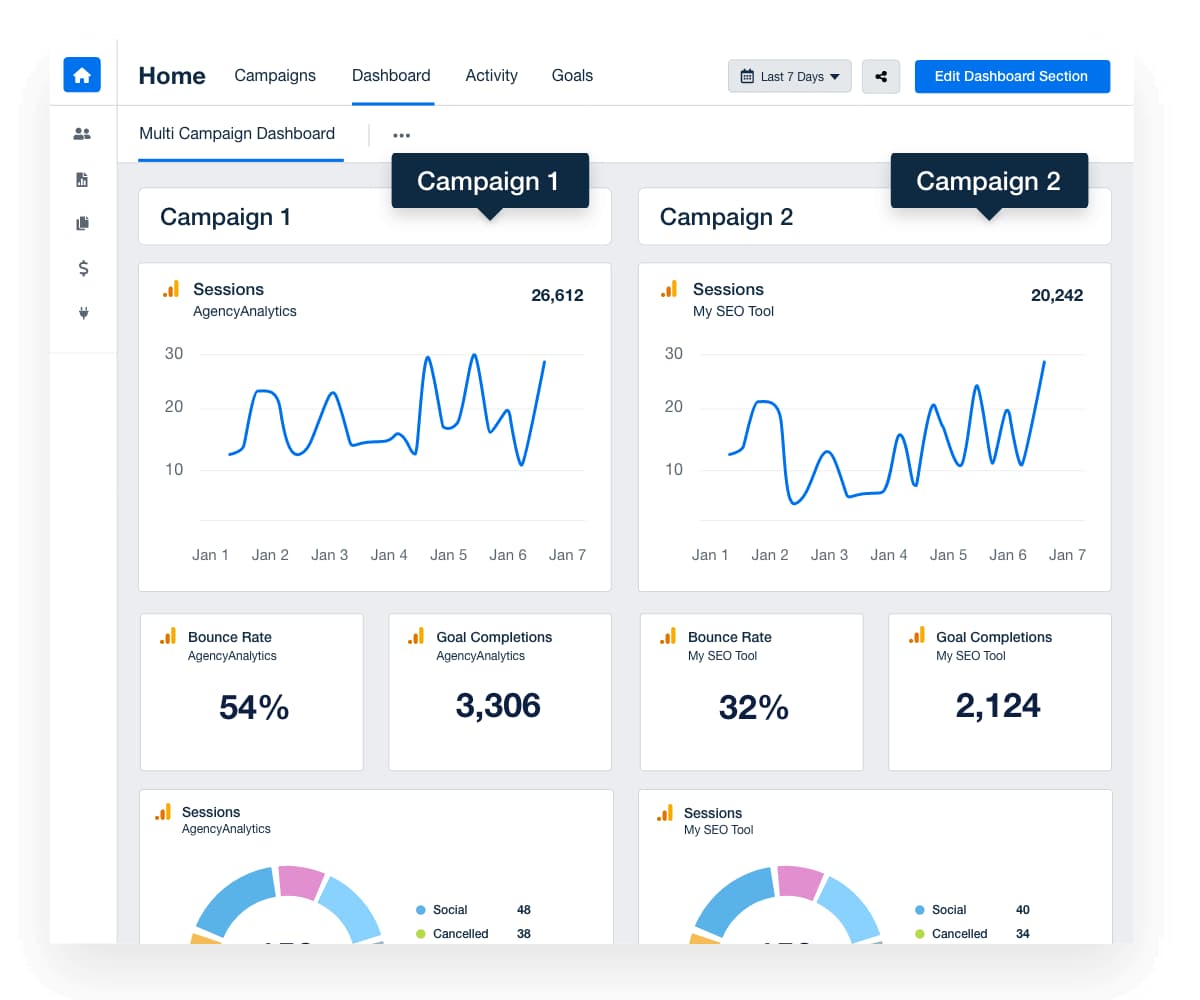Click analytics icon on Campaign 1 Sessions chart
Viewport: 1200px width, 1000px height.
[171, 289]
